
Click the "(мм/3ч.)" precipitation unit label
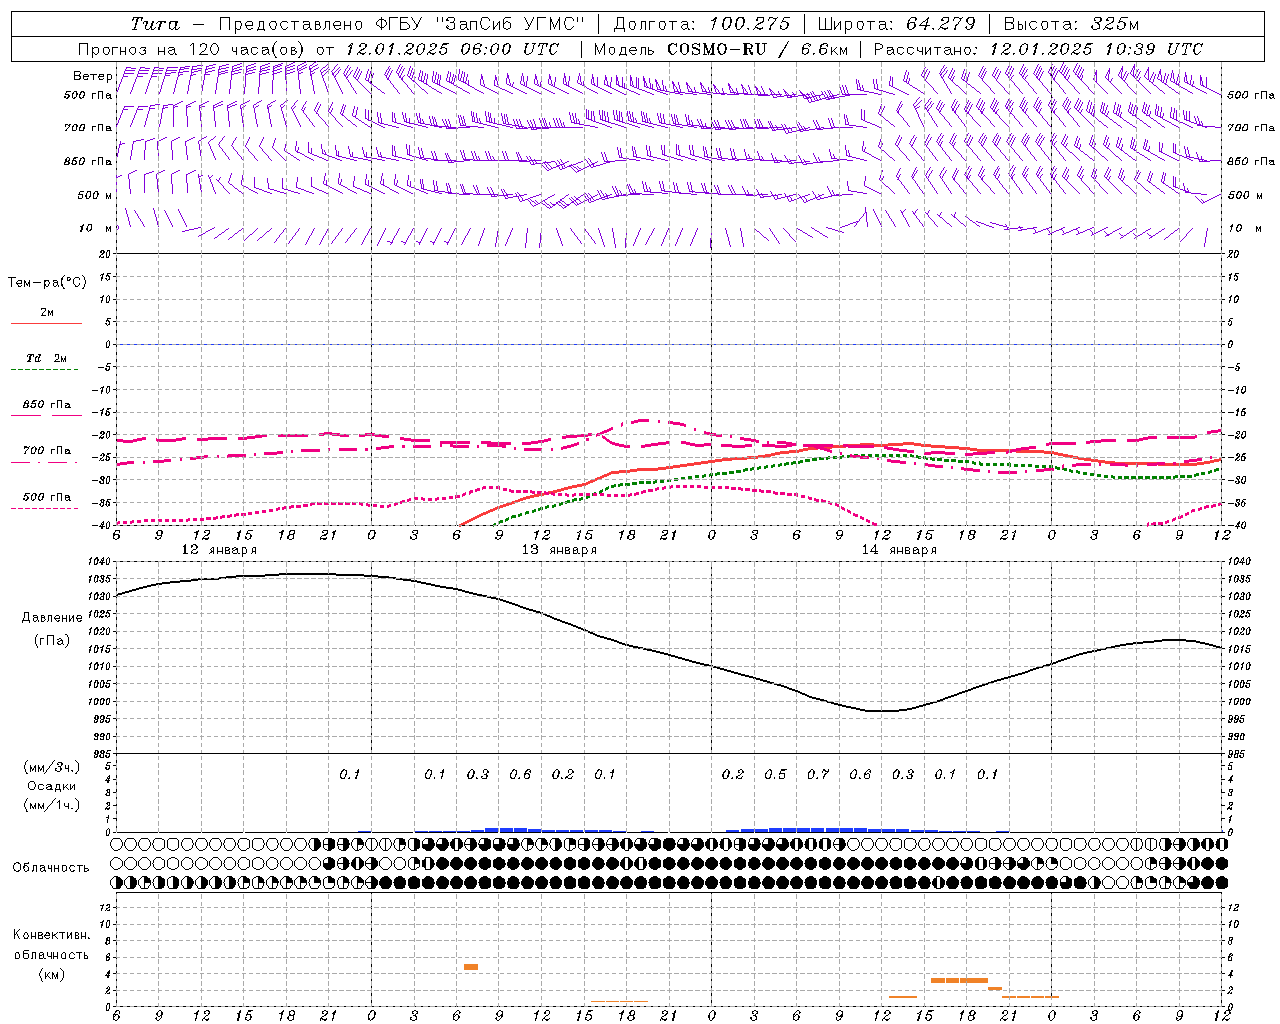[x=52, y=767]
